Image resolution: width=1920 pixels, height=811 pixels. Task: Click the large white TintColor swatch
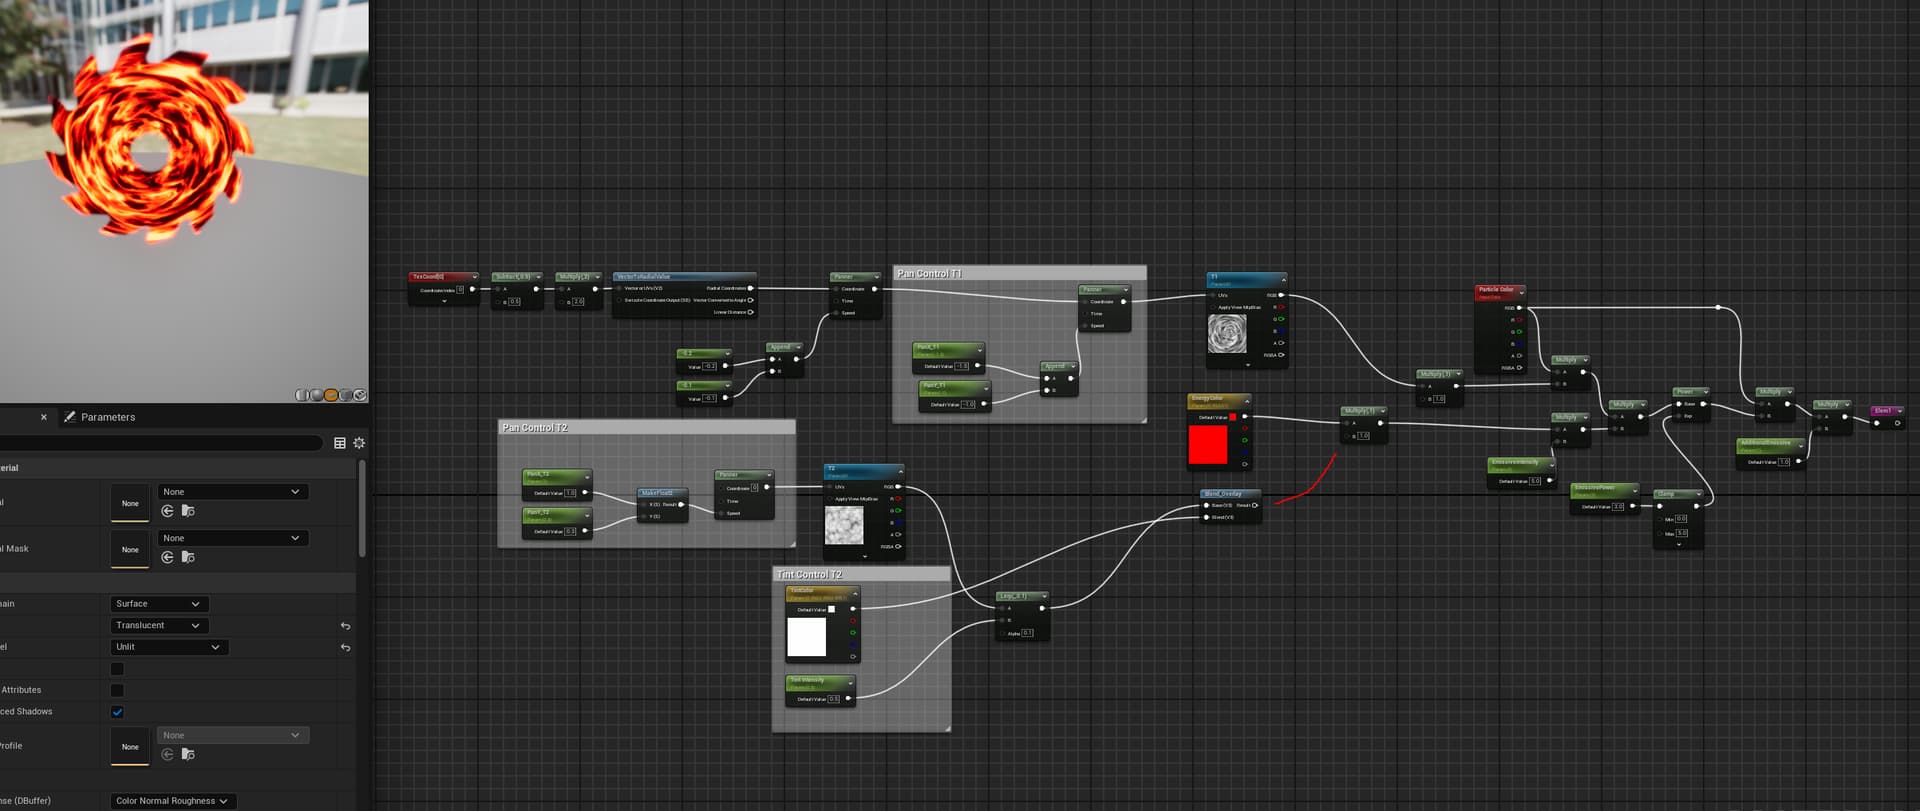[x=806, y=637]
